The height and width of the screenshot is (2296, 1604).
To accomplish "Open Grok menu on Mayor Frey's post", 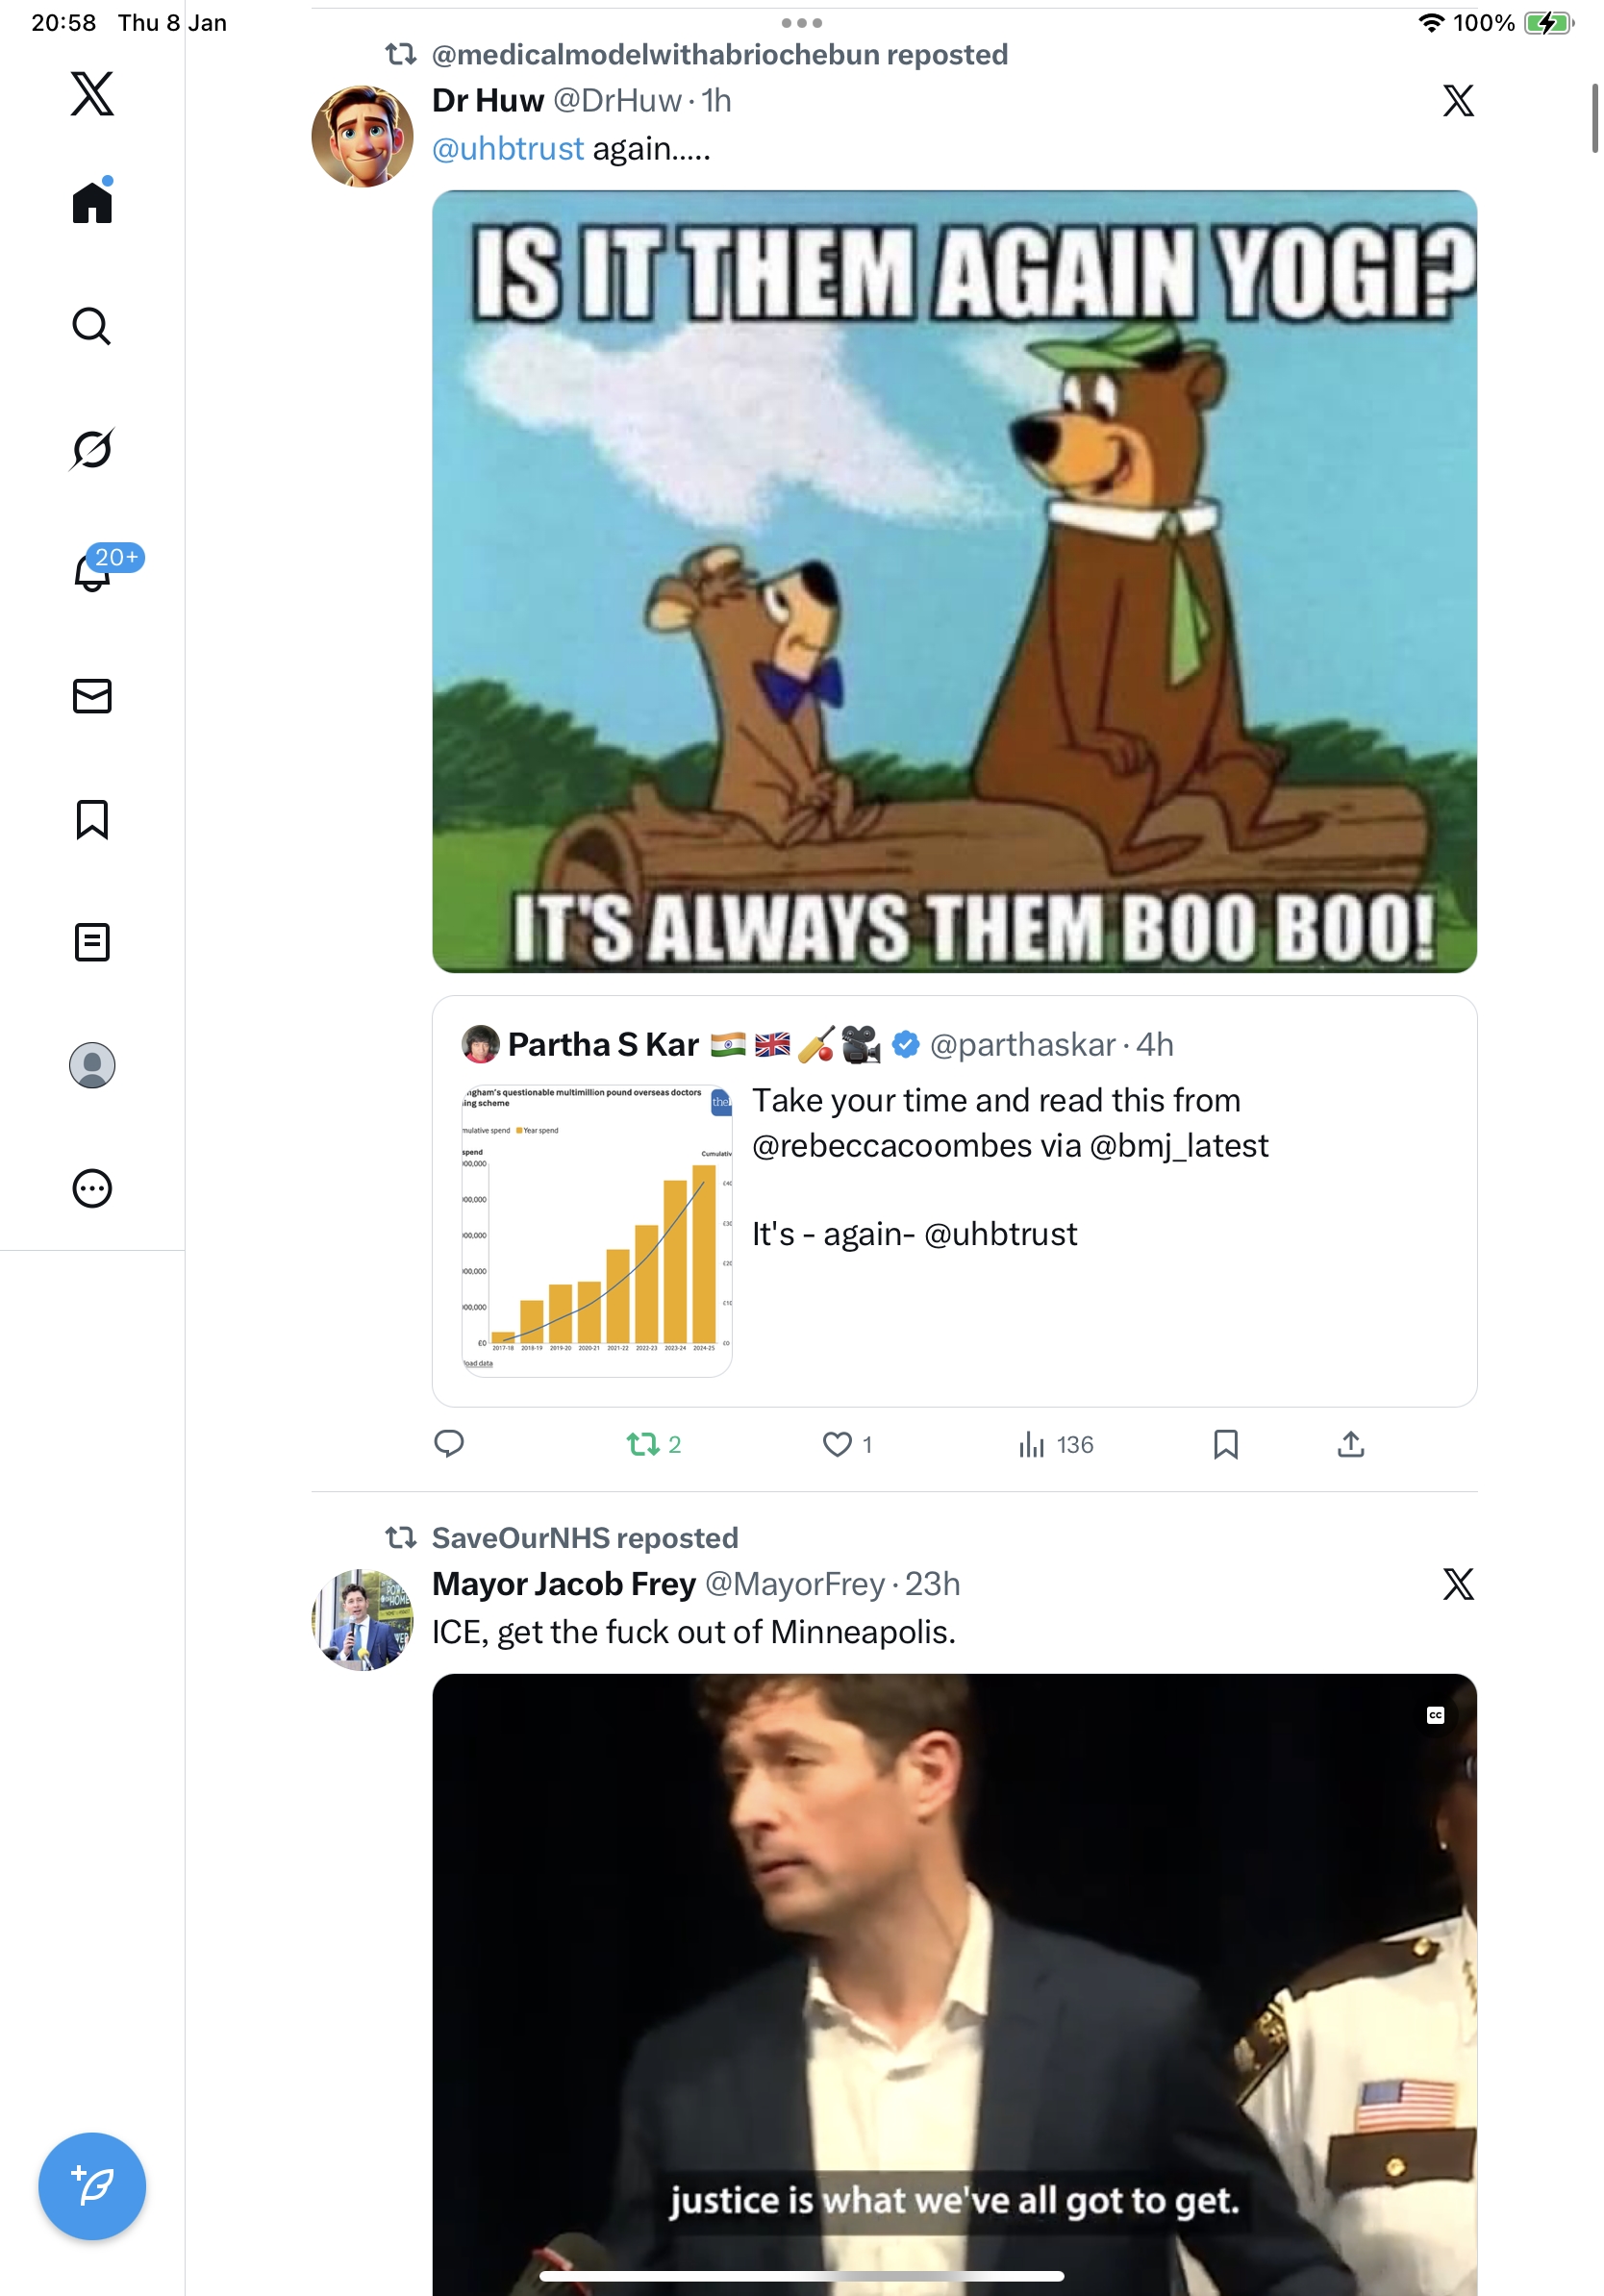I will [x=1458, y=1584].
